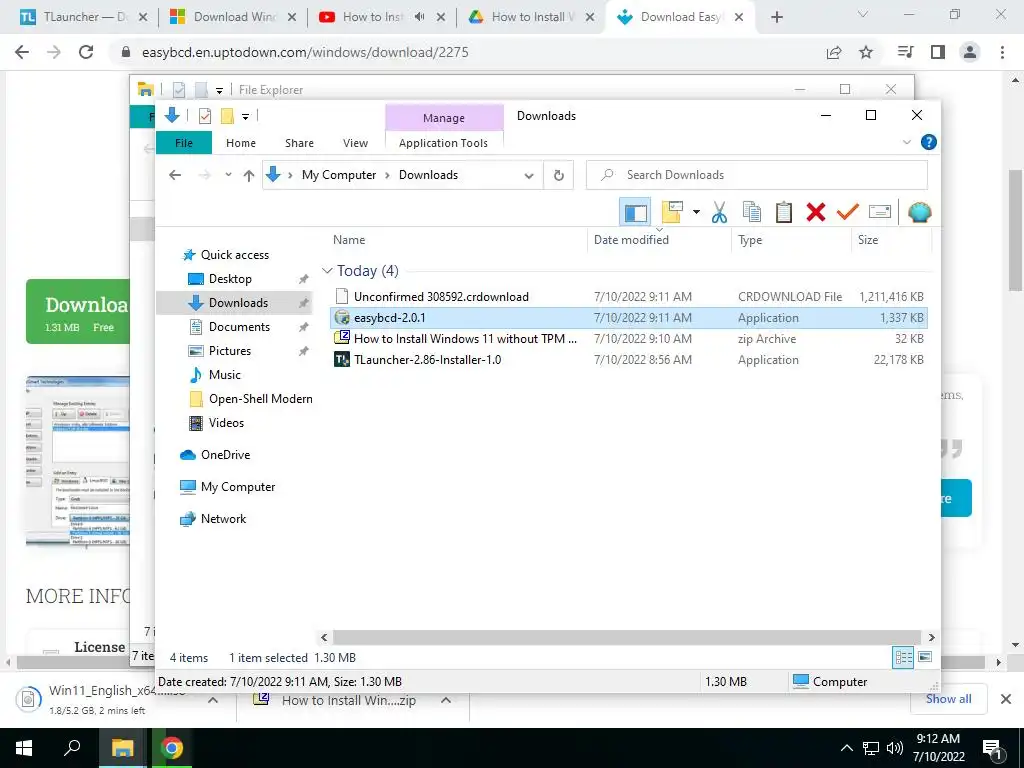Switch to large icons view layout icon
The width and height of the screenshot is (1024, 768).
pyautogui.click(x=925, y=657)
